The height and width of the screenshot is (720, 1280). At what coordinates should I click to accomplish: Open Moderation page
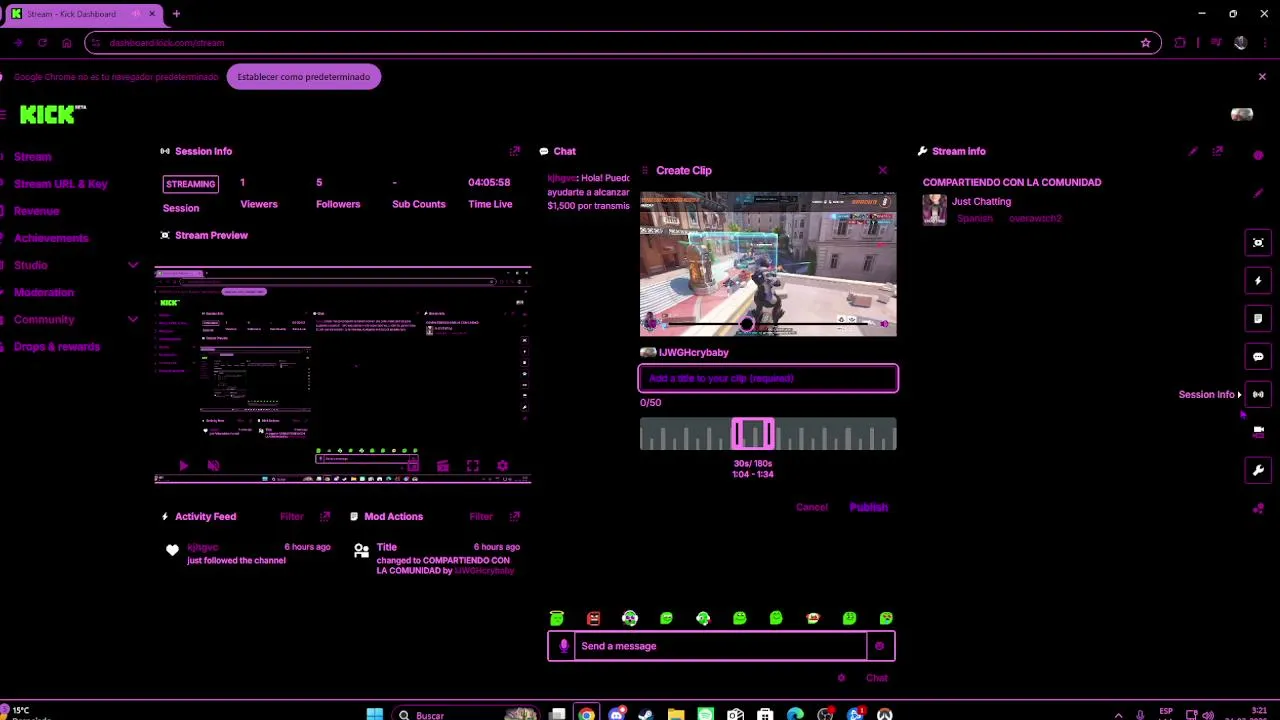click(x=44, y=292)
